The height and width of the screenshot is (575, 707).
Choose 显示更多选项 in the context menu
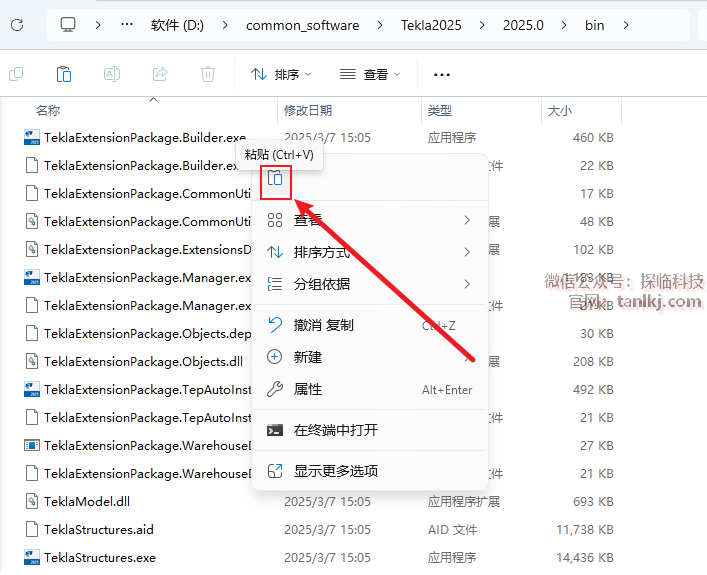(x=370, y=471)
